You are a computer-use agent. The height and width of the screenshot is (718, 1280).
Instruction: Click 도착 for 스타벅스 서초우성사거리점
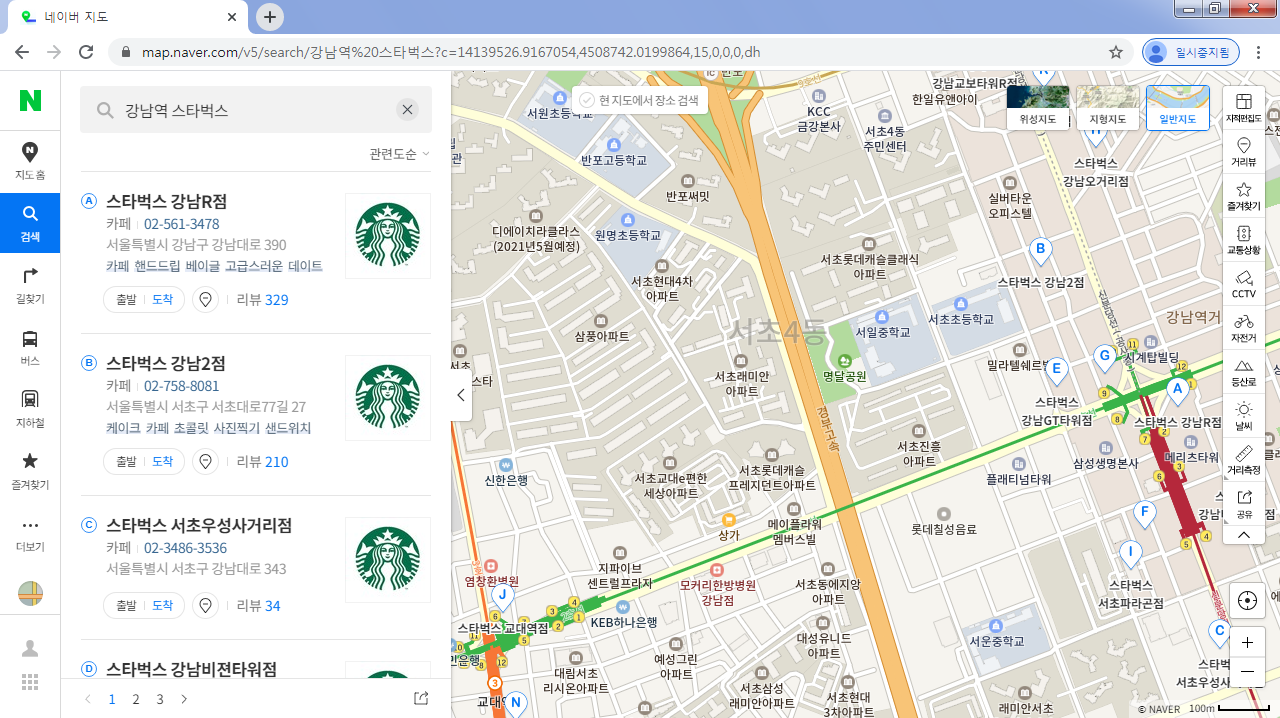(162, 606)
